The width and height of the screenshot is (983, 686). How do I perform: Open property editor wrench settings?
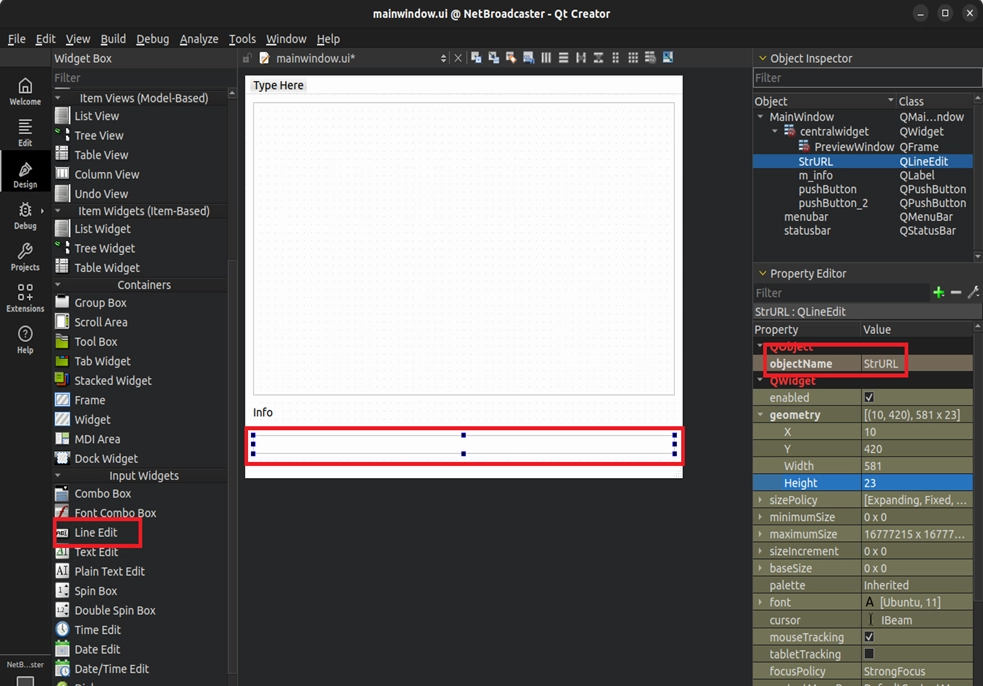(x=973, y=293)
